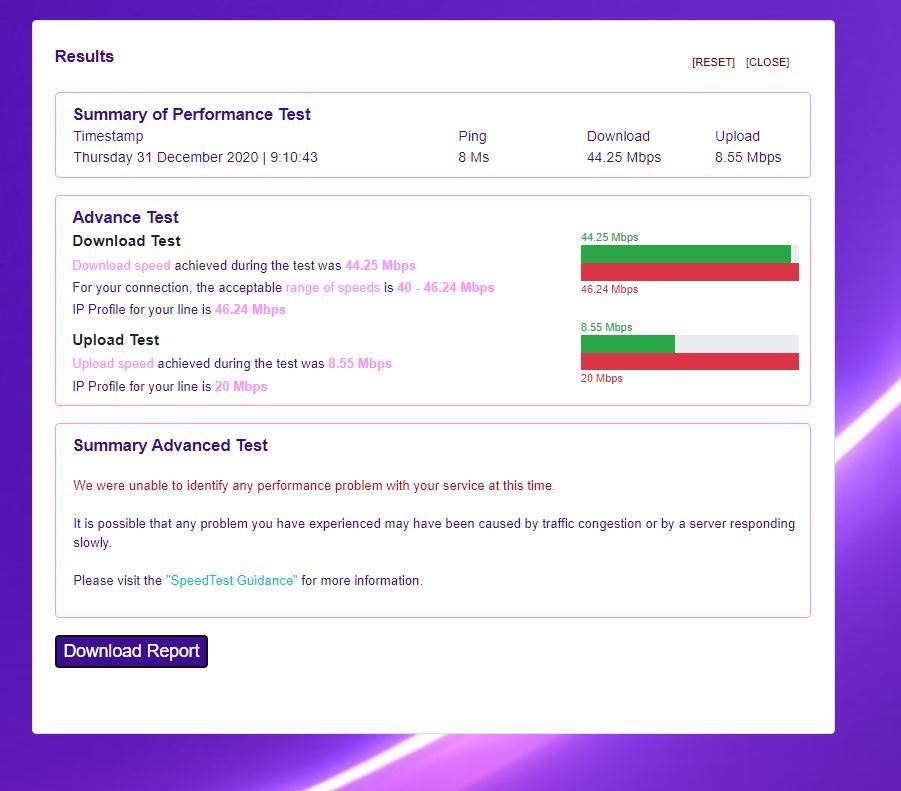The image size is (901, 791).
Task: Select the Results heading
Action: 84,57
